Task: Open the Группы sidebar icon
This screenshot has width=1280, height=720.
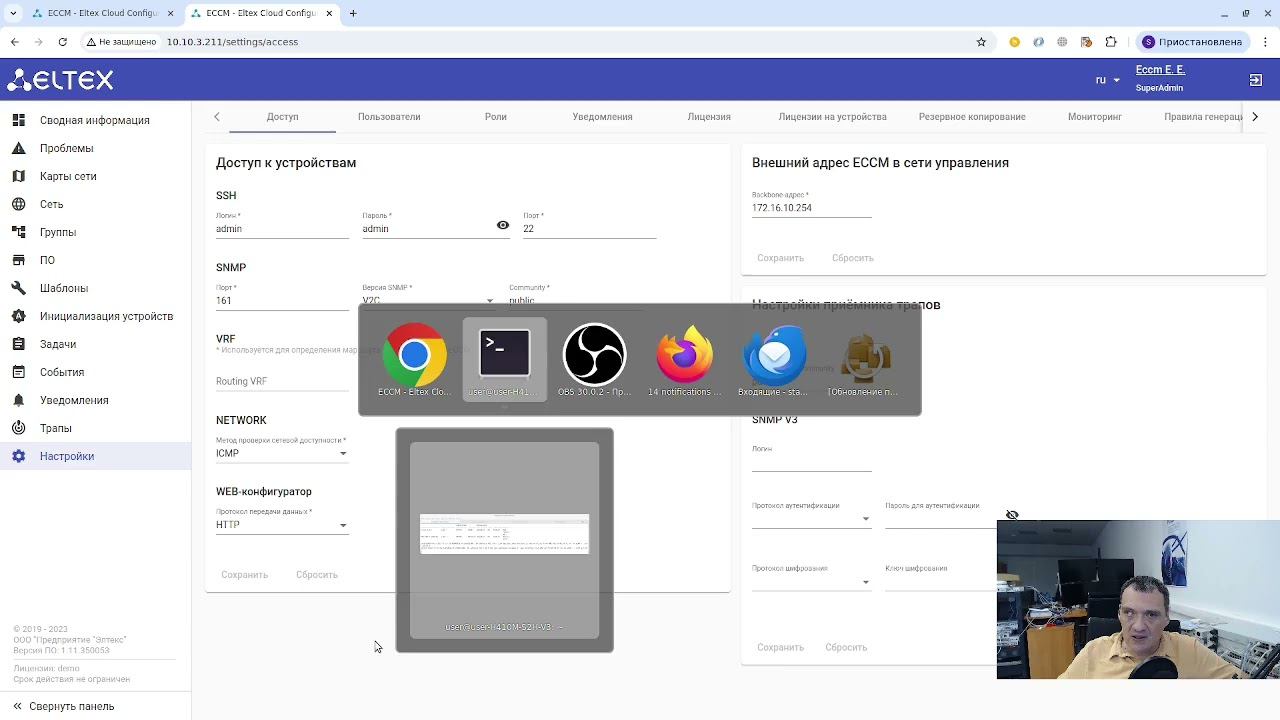Action: (x=18, y=232)
